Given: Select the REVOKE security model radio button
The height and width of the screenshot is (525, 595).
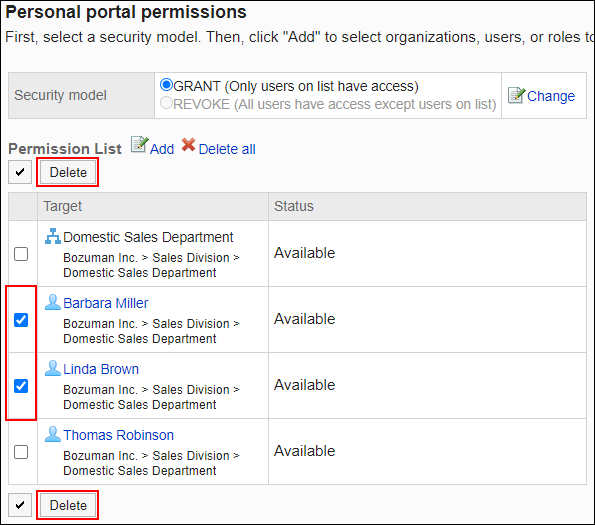Looking at the screenshot, I should click(x=166, y=103).
